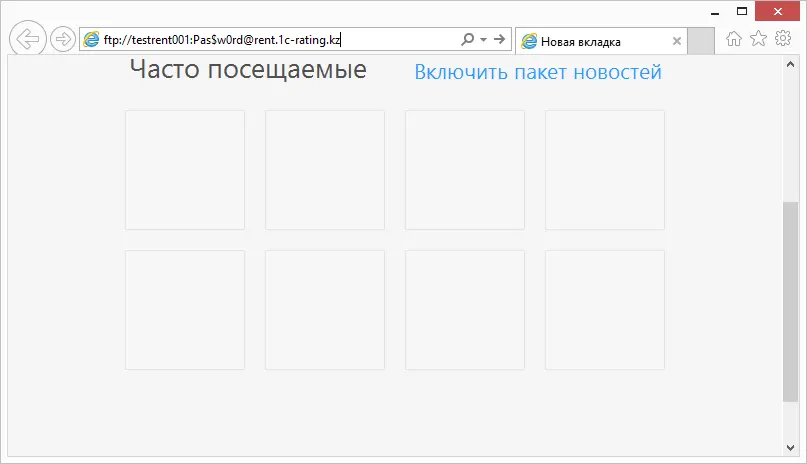This screenshot has width=807, height=464.
Task: Click the Internet Explorer icon in address bar
Action: point(91,40)
